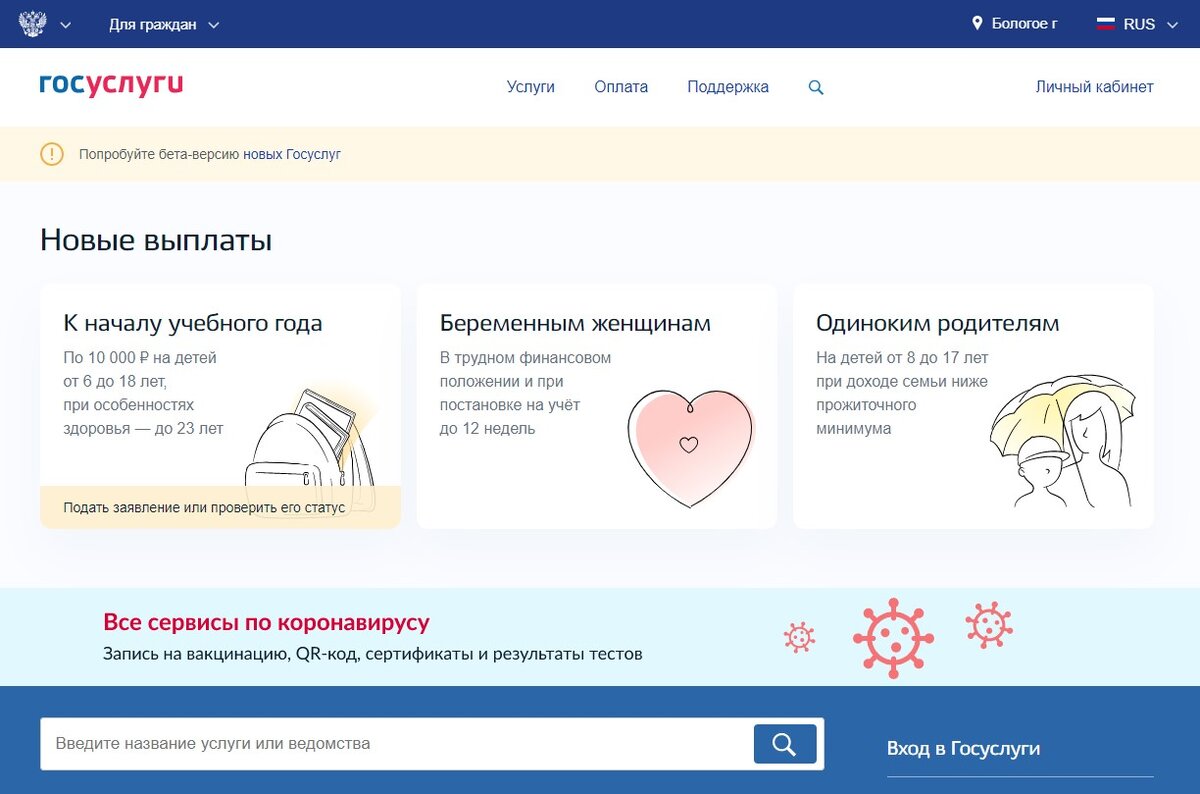The height and width of the screenshot is (794, 1200).
Task: Open the Услуги menu
Action: point(530,87)
